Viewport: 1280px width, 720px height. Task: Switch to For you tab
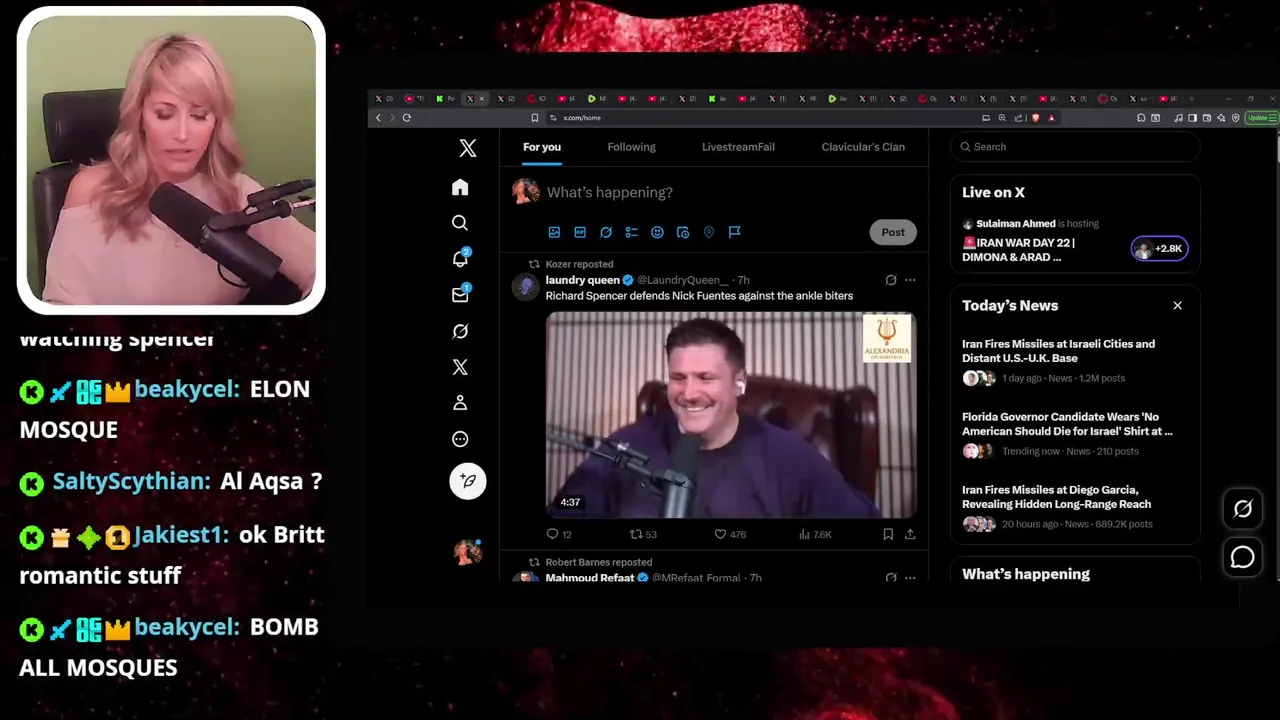(x=542, y=147)
